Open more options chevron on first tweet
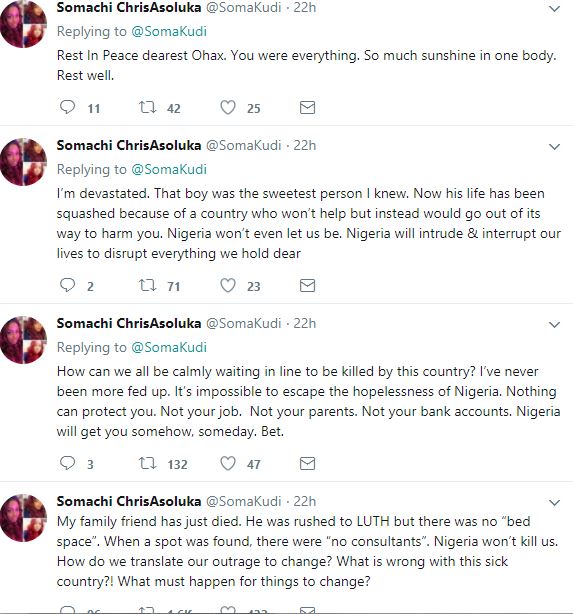The width and height of the screenshot is (573, 614). coord(555,9)
